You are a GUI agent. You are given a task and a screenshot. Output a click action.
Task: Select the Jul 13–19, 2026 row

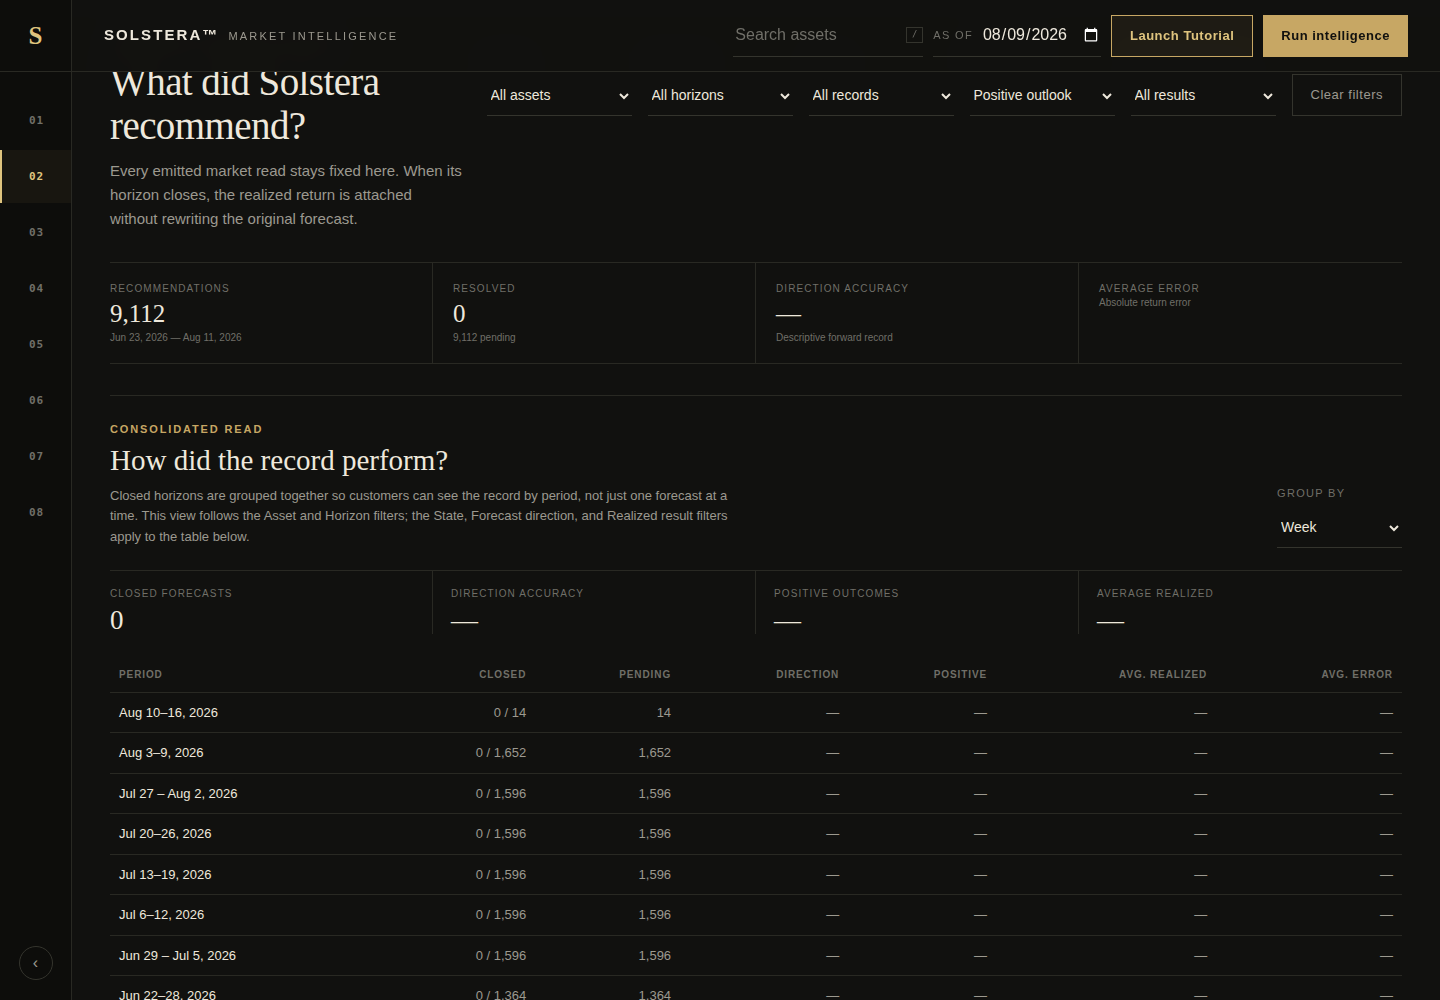point(756,875)
